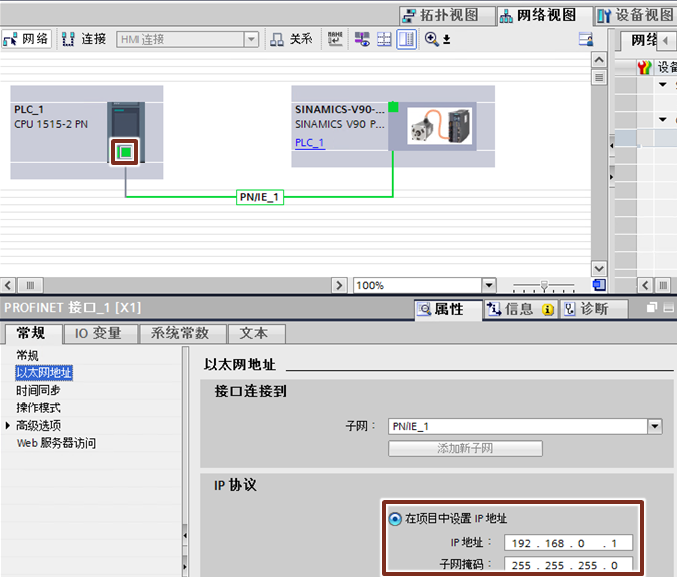Select 以太网地址 in the properties tree

coord(44,373)
